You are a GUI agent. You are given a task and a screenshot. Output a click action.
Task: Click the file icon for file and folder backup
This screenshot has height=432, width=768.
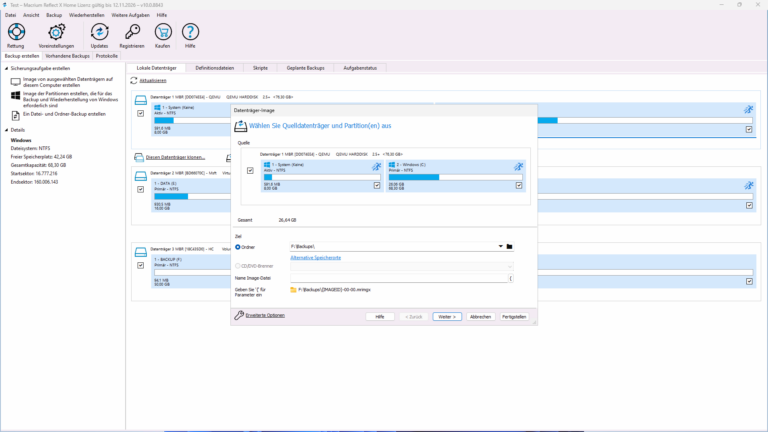coord(16,116)
